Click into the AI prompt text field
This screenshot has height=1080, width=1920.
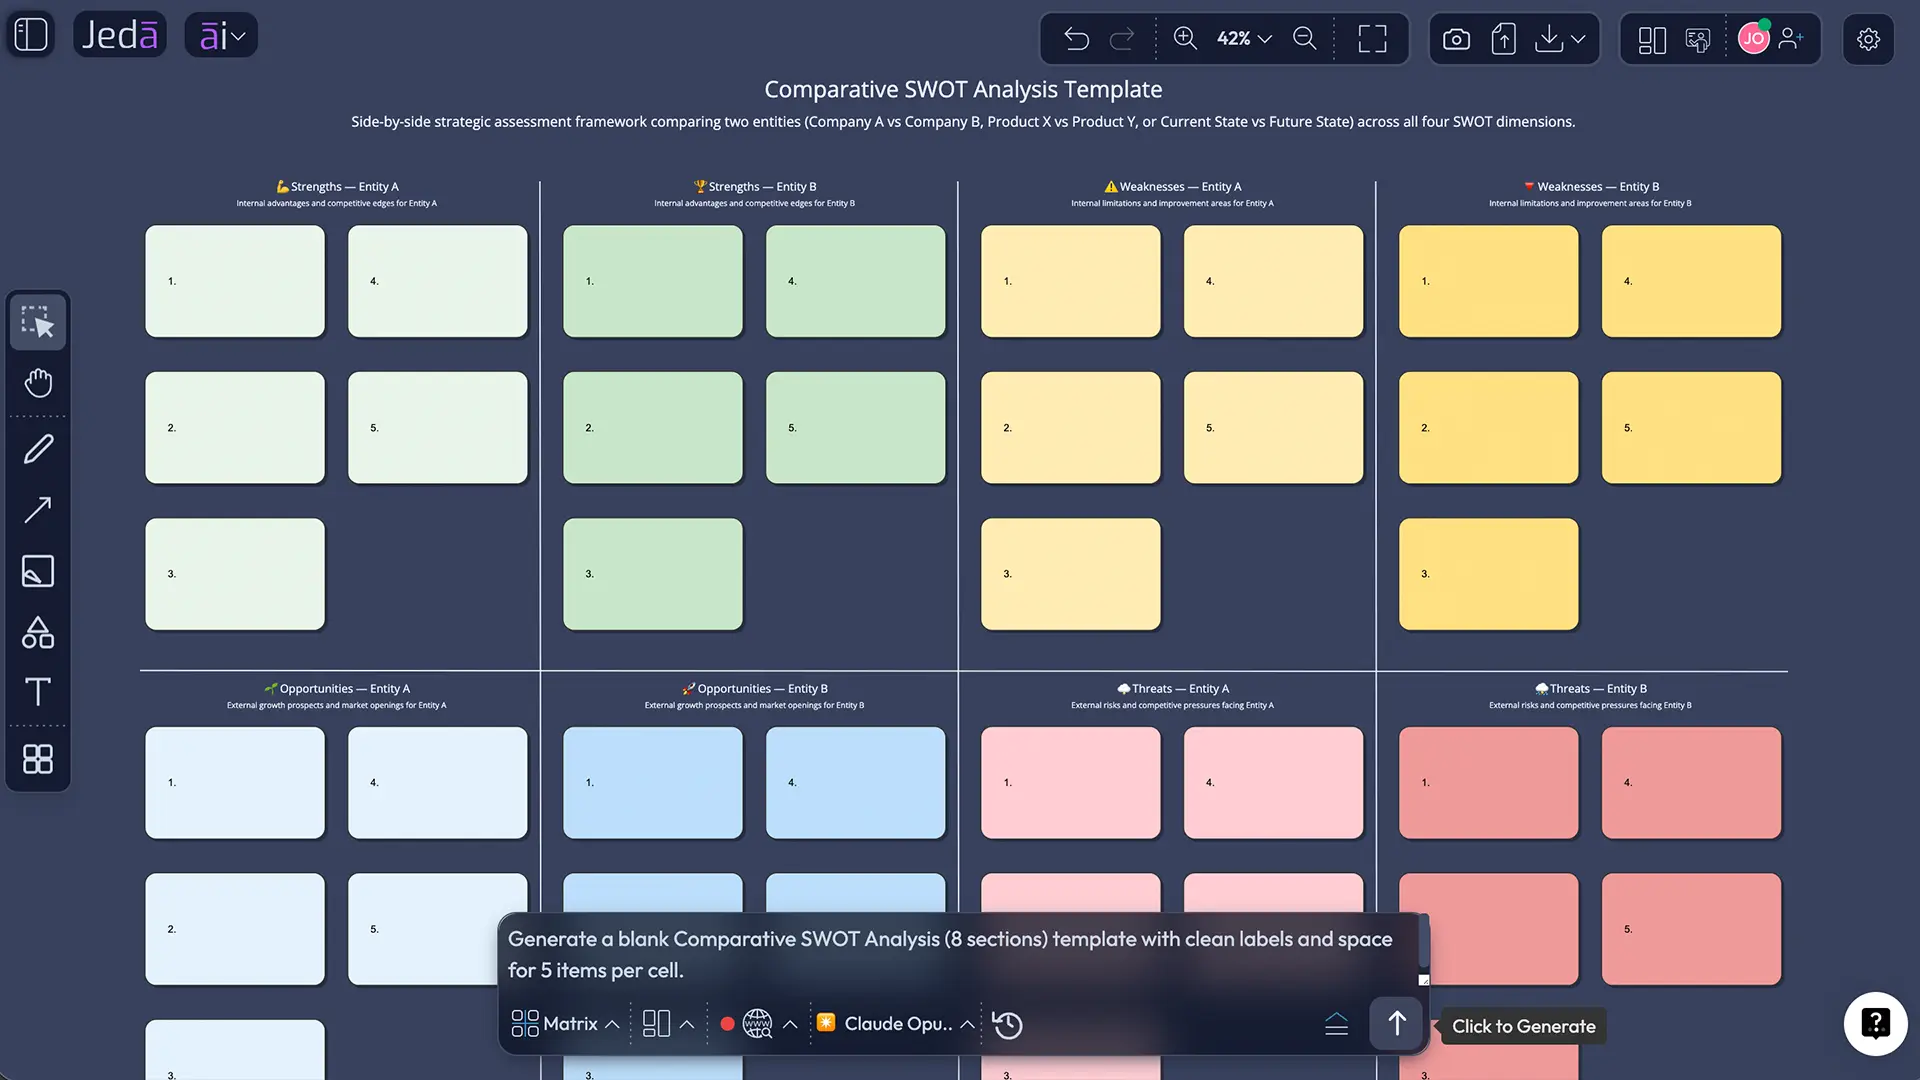click(x=958, y=955)
